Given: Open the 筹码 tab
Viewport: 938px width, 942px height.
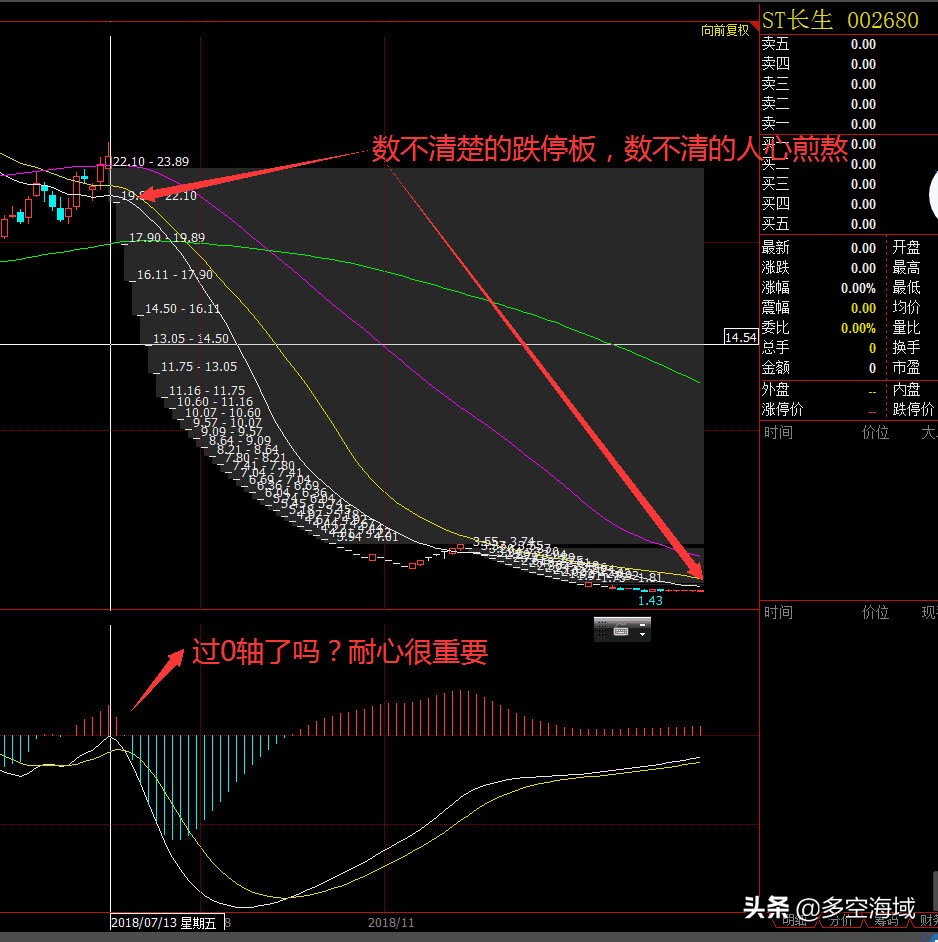Looking at the screenshot, I should click(x=886, y=922).
